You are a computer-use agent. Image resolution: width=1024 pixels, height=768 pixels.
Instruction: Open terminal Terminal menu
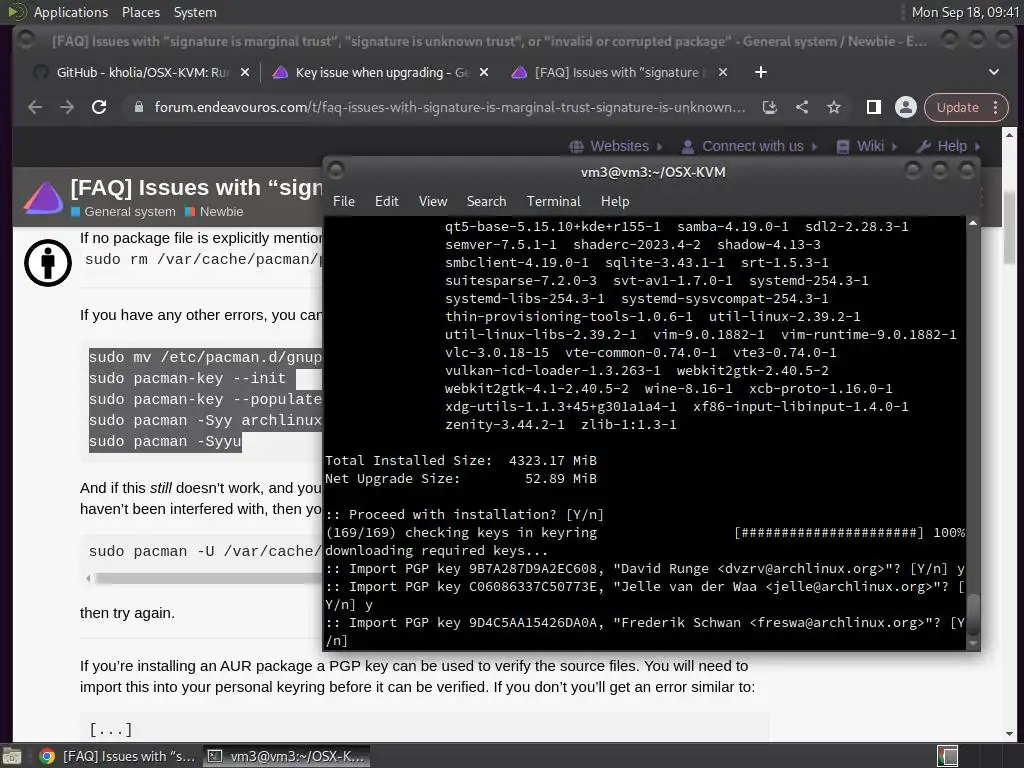554,201
